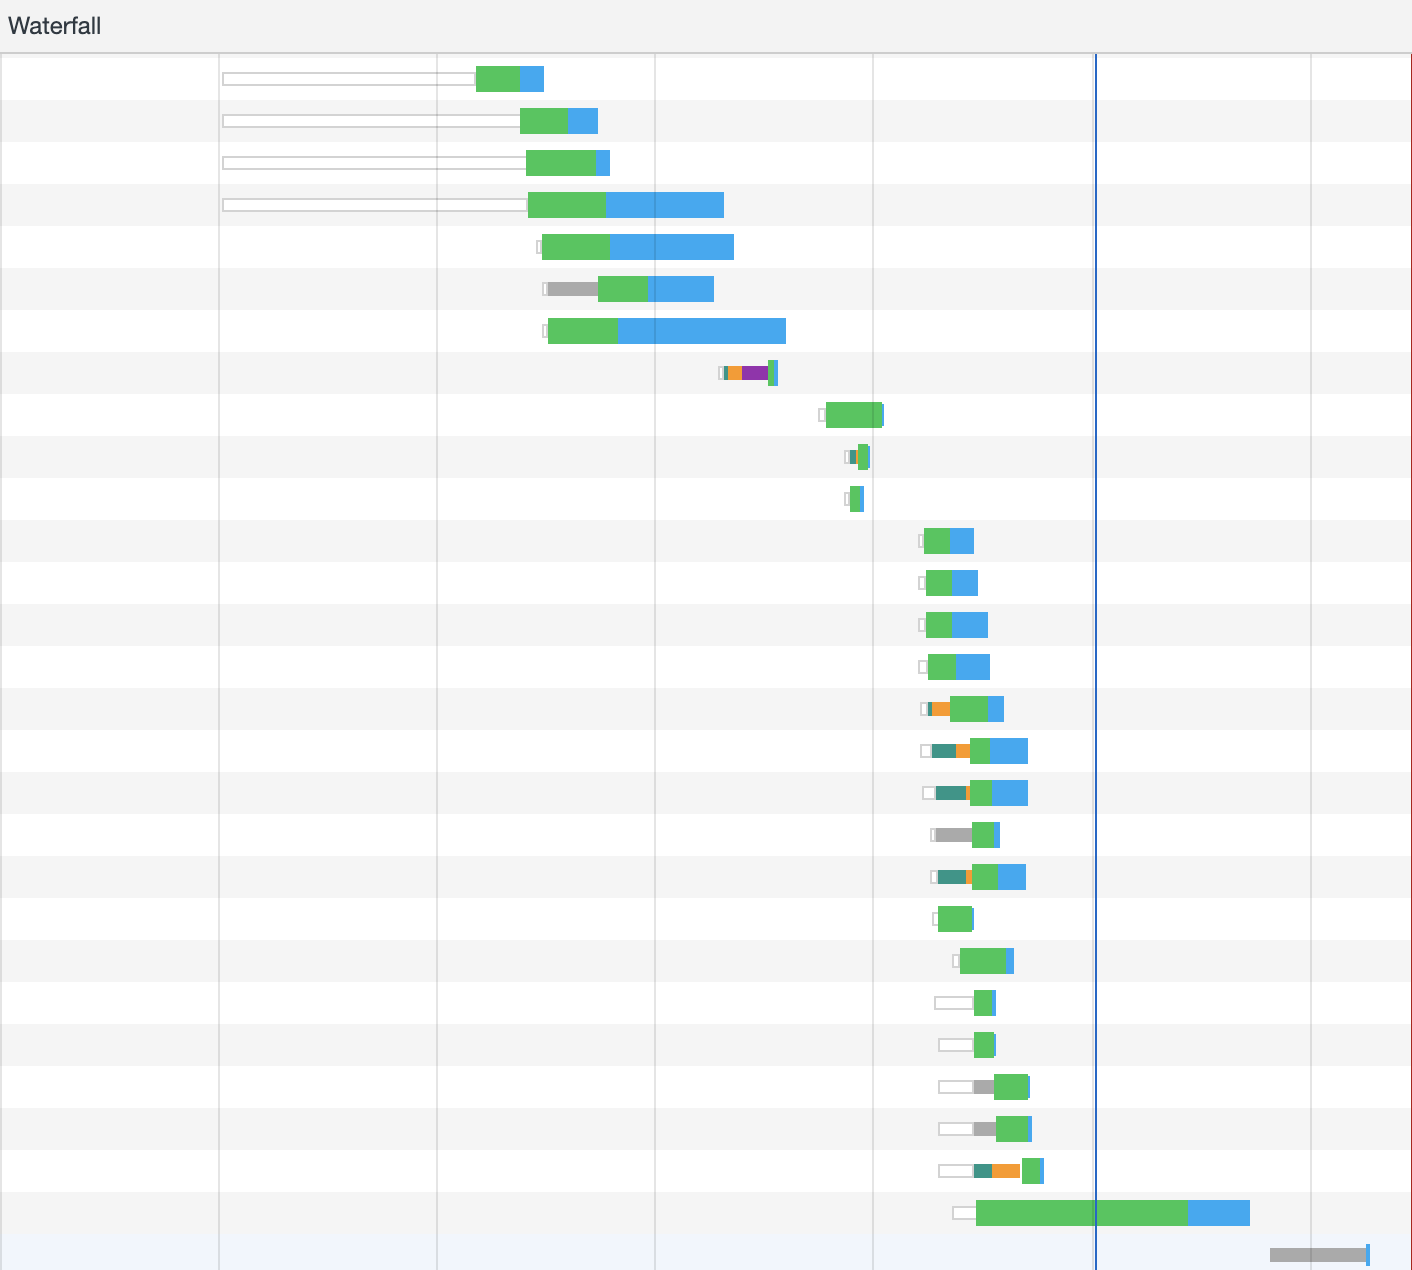1412x1270 pixels.
Task: Select the topmost request's green and blue bar
Action: (510, 79)
